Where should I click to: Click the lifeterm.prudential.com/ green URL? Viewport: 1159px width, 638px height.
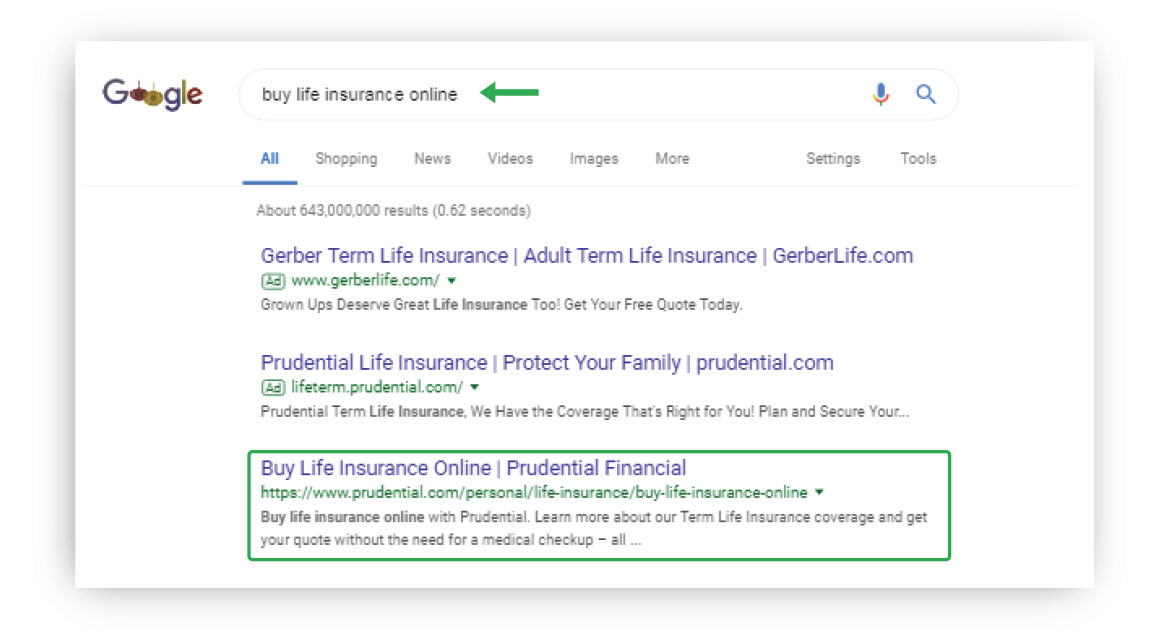[377, 387]
